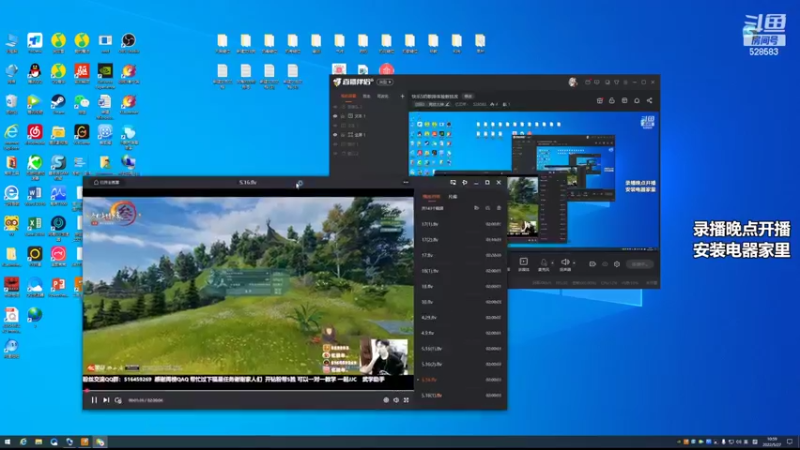
Task: Toggle eye of the third source row
Action: click(335, 126)
